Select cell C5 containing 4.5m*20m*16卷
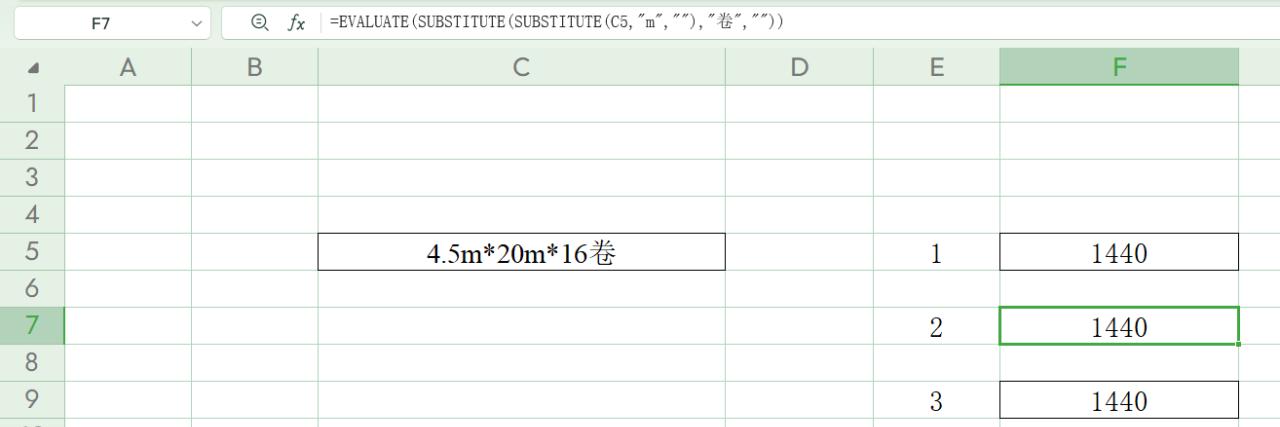This screenshot has width=1280, height=427. pos(521,253)
